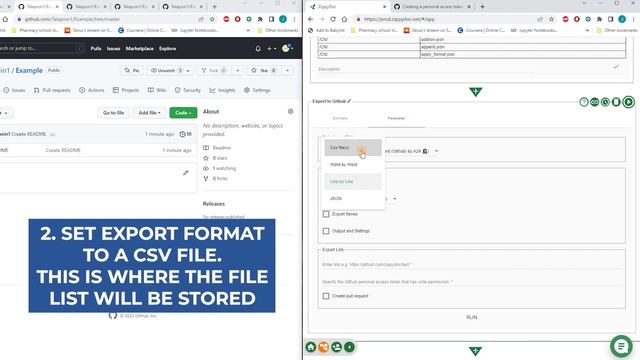Open the Issues tab of the repository
Image resolution: width=640 pixels, height=360 pixels.
click(14, 90)
